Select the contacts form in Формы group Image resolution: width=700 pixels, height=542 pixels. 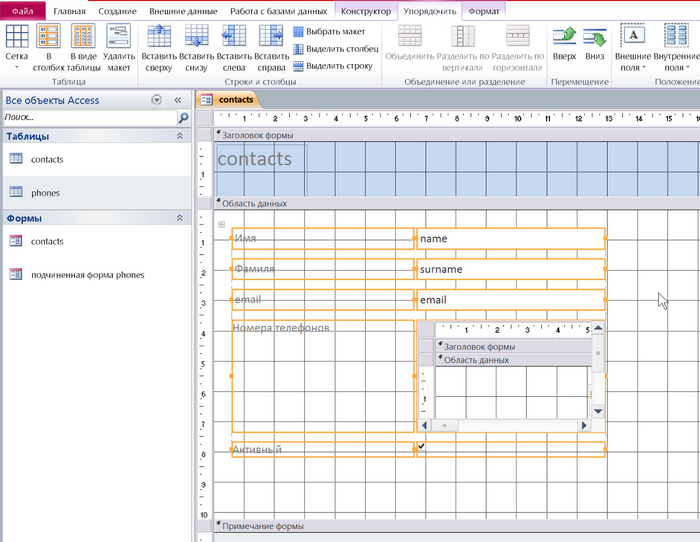97,241
